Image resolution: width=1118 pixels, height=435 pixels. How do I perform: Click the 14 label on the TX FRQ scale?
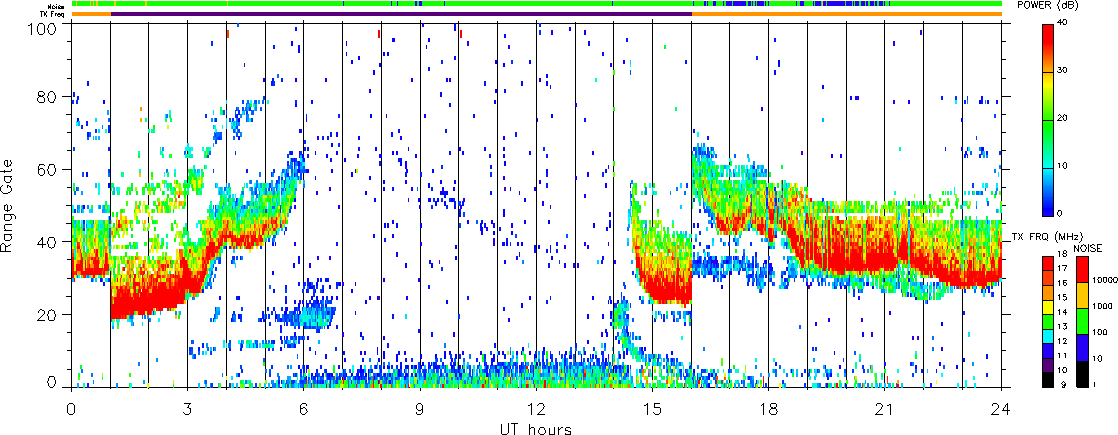pyautogui.click(x=1062, y=312)
